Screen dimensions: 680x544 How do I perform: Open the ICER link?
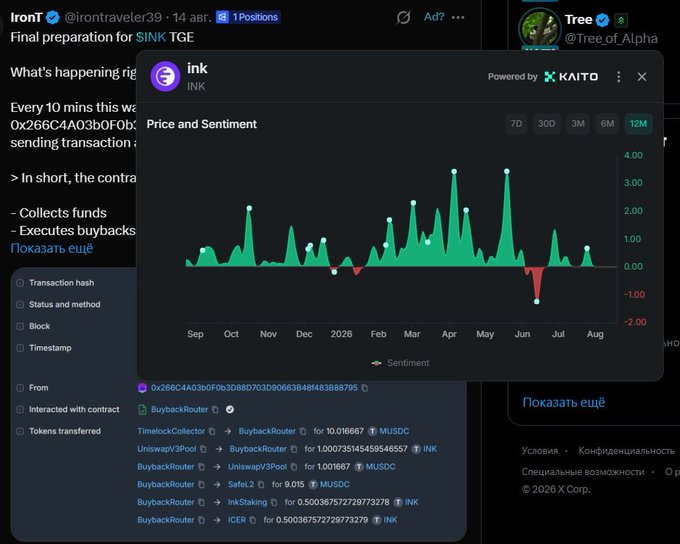point(237,520)
